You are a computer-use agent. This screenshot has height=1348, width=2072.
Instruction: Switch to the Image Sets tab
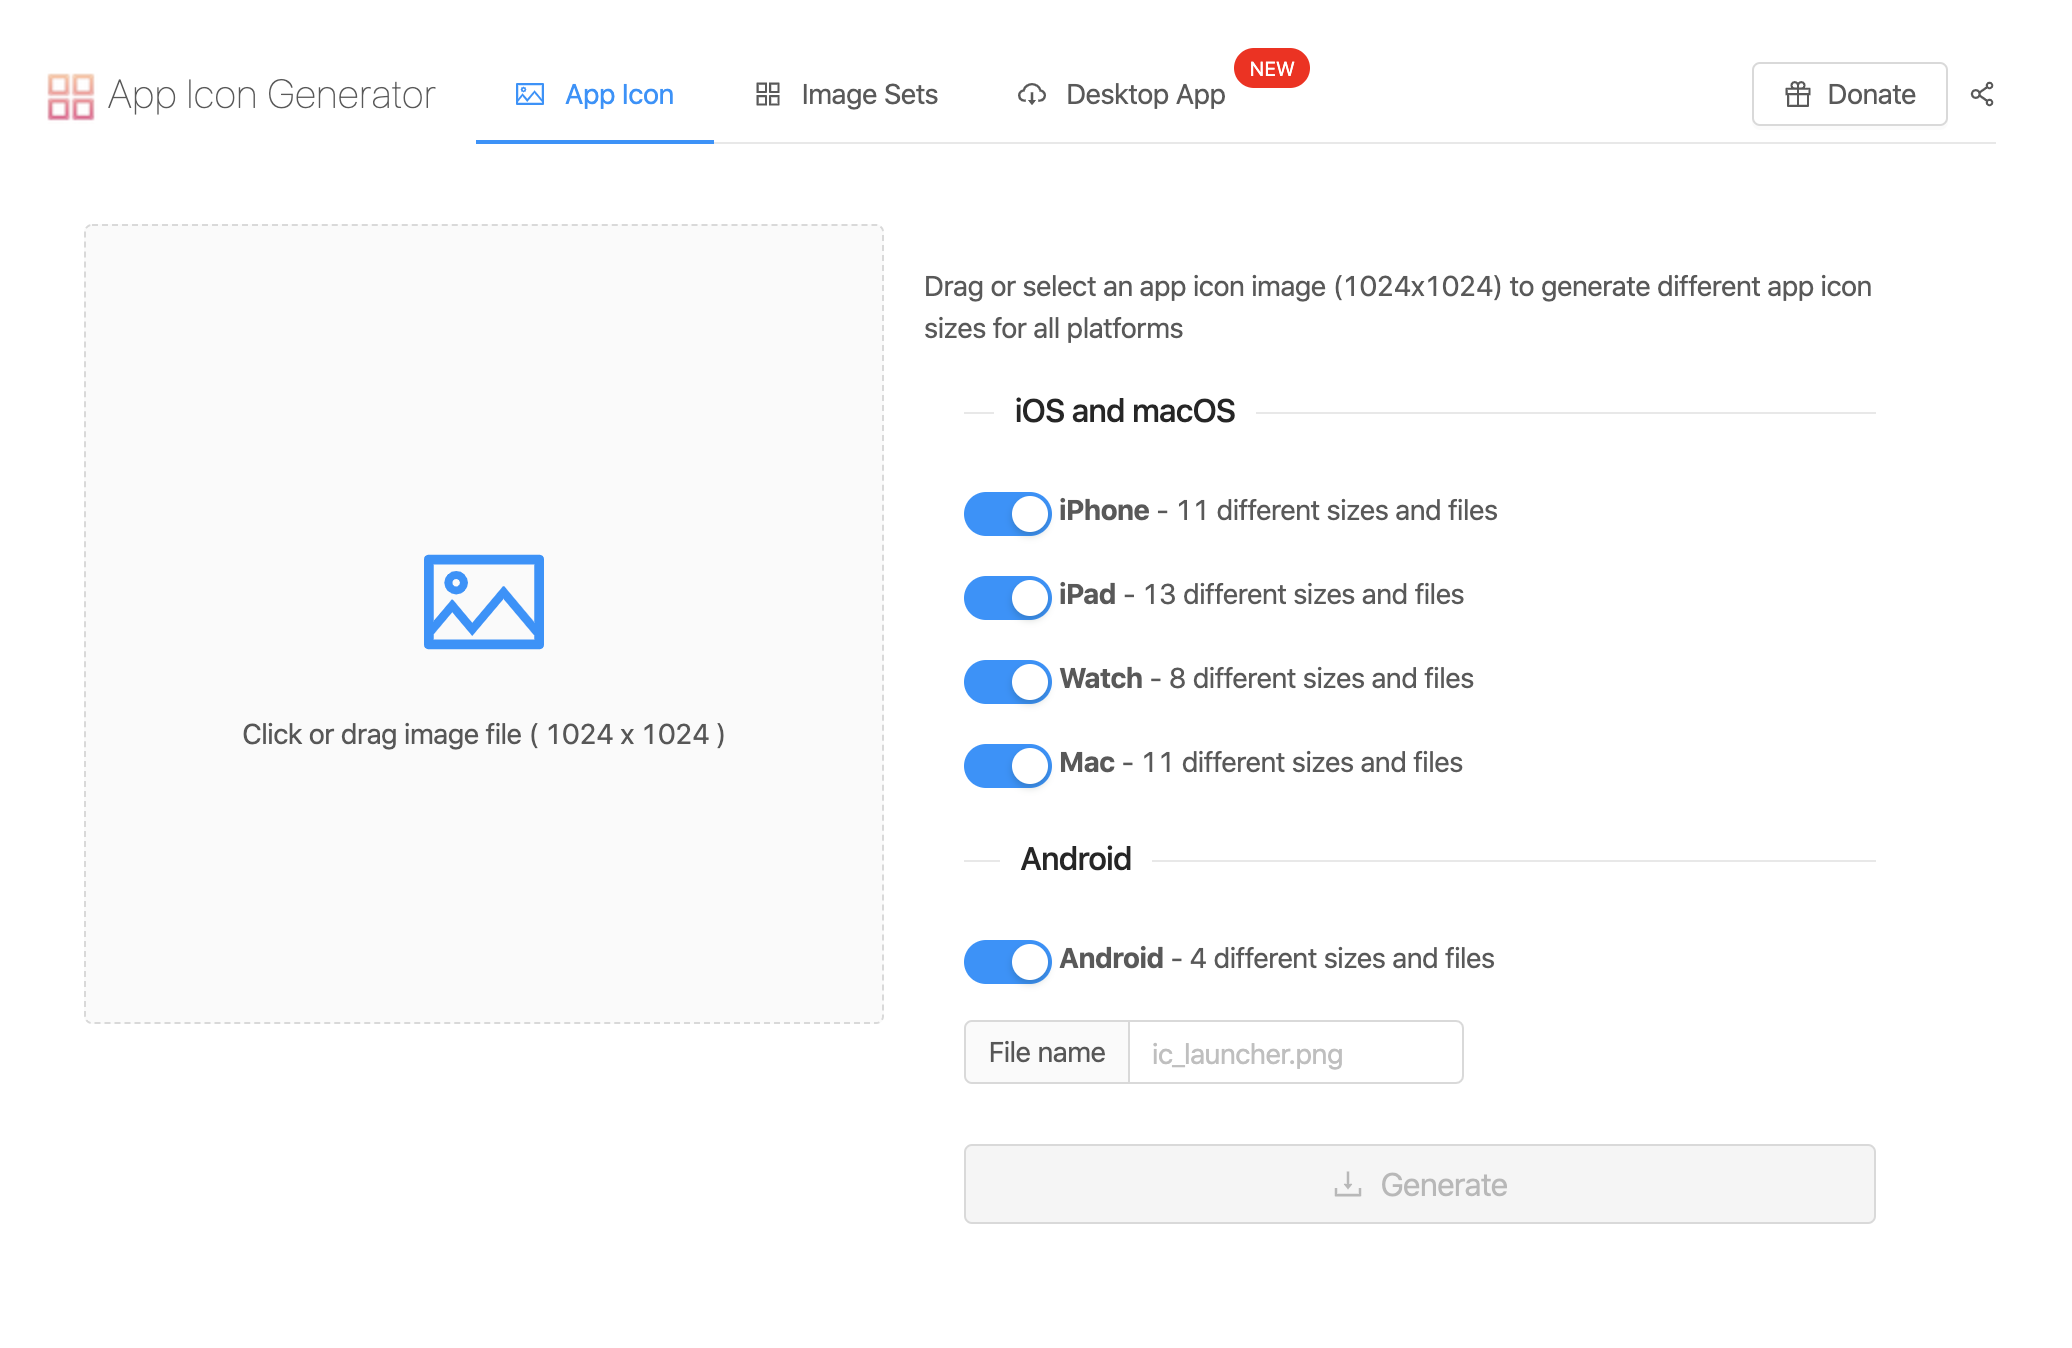coord(868,94)
